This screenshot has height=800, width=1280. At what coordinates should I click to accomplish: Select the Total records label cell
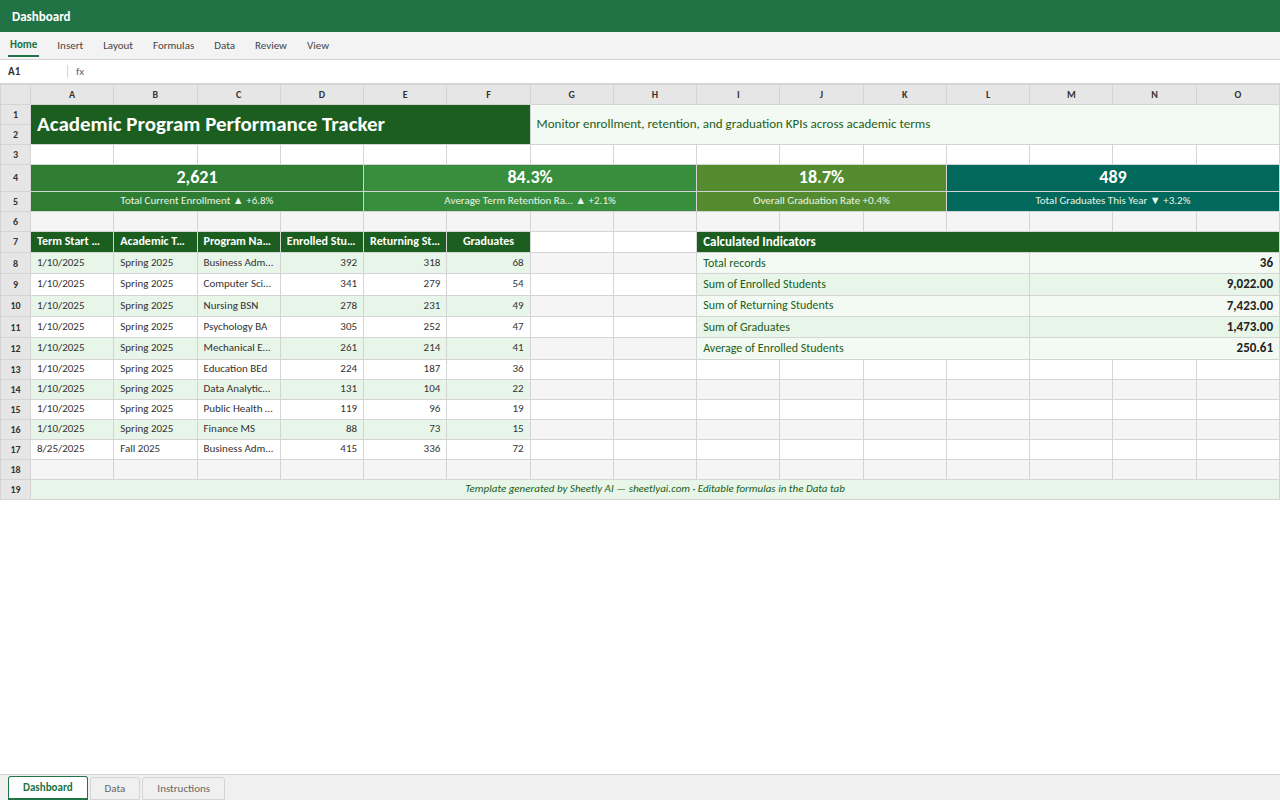coord(863,263)
